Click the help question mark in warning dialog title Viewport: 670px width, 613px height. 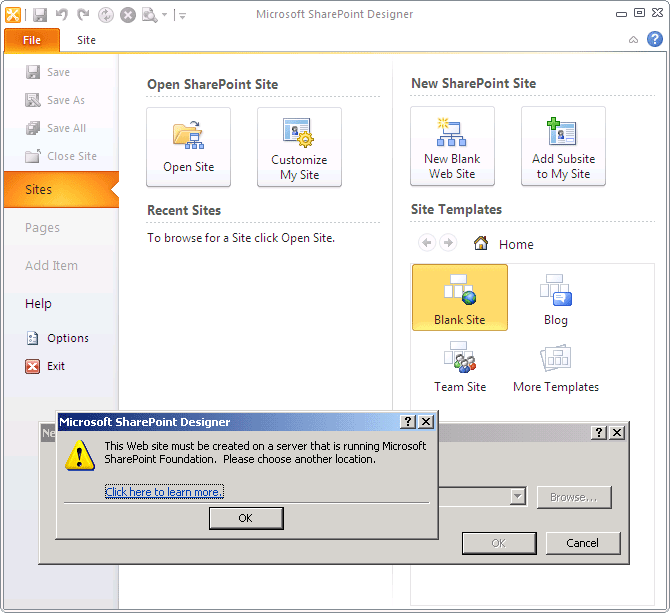point(408,422)
